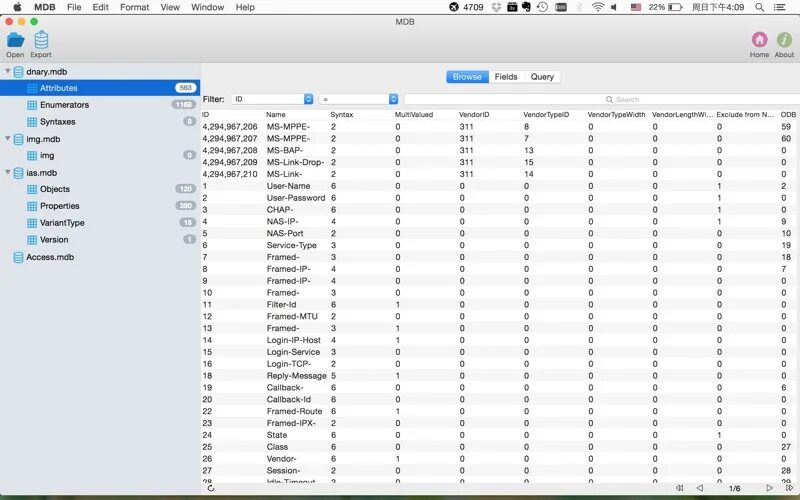Sort by the Syntax column header
The image size is (800, 500).
click(x=342, y=115)
